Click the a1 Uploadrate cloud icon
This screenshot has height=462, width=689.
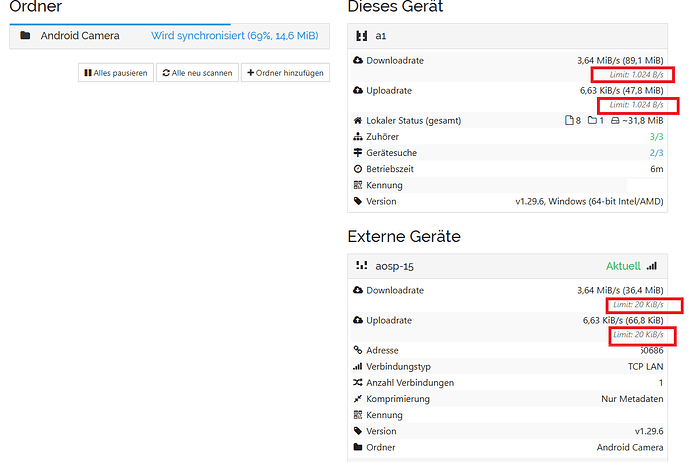358,90
